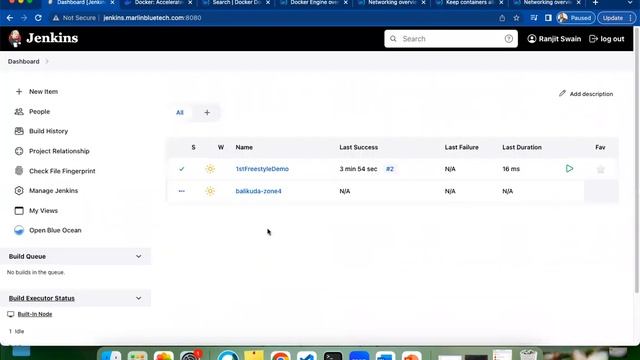Click the Fav column header
The height and width of the screenshot is (360, 640).
point(600,147)
